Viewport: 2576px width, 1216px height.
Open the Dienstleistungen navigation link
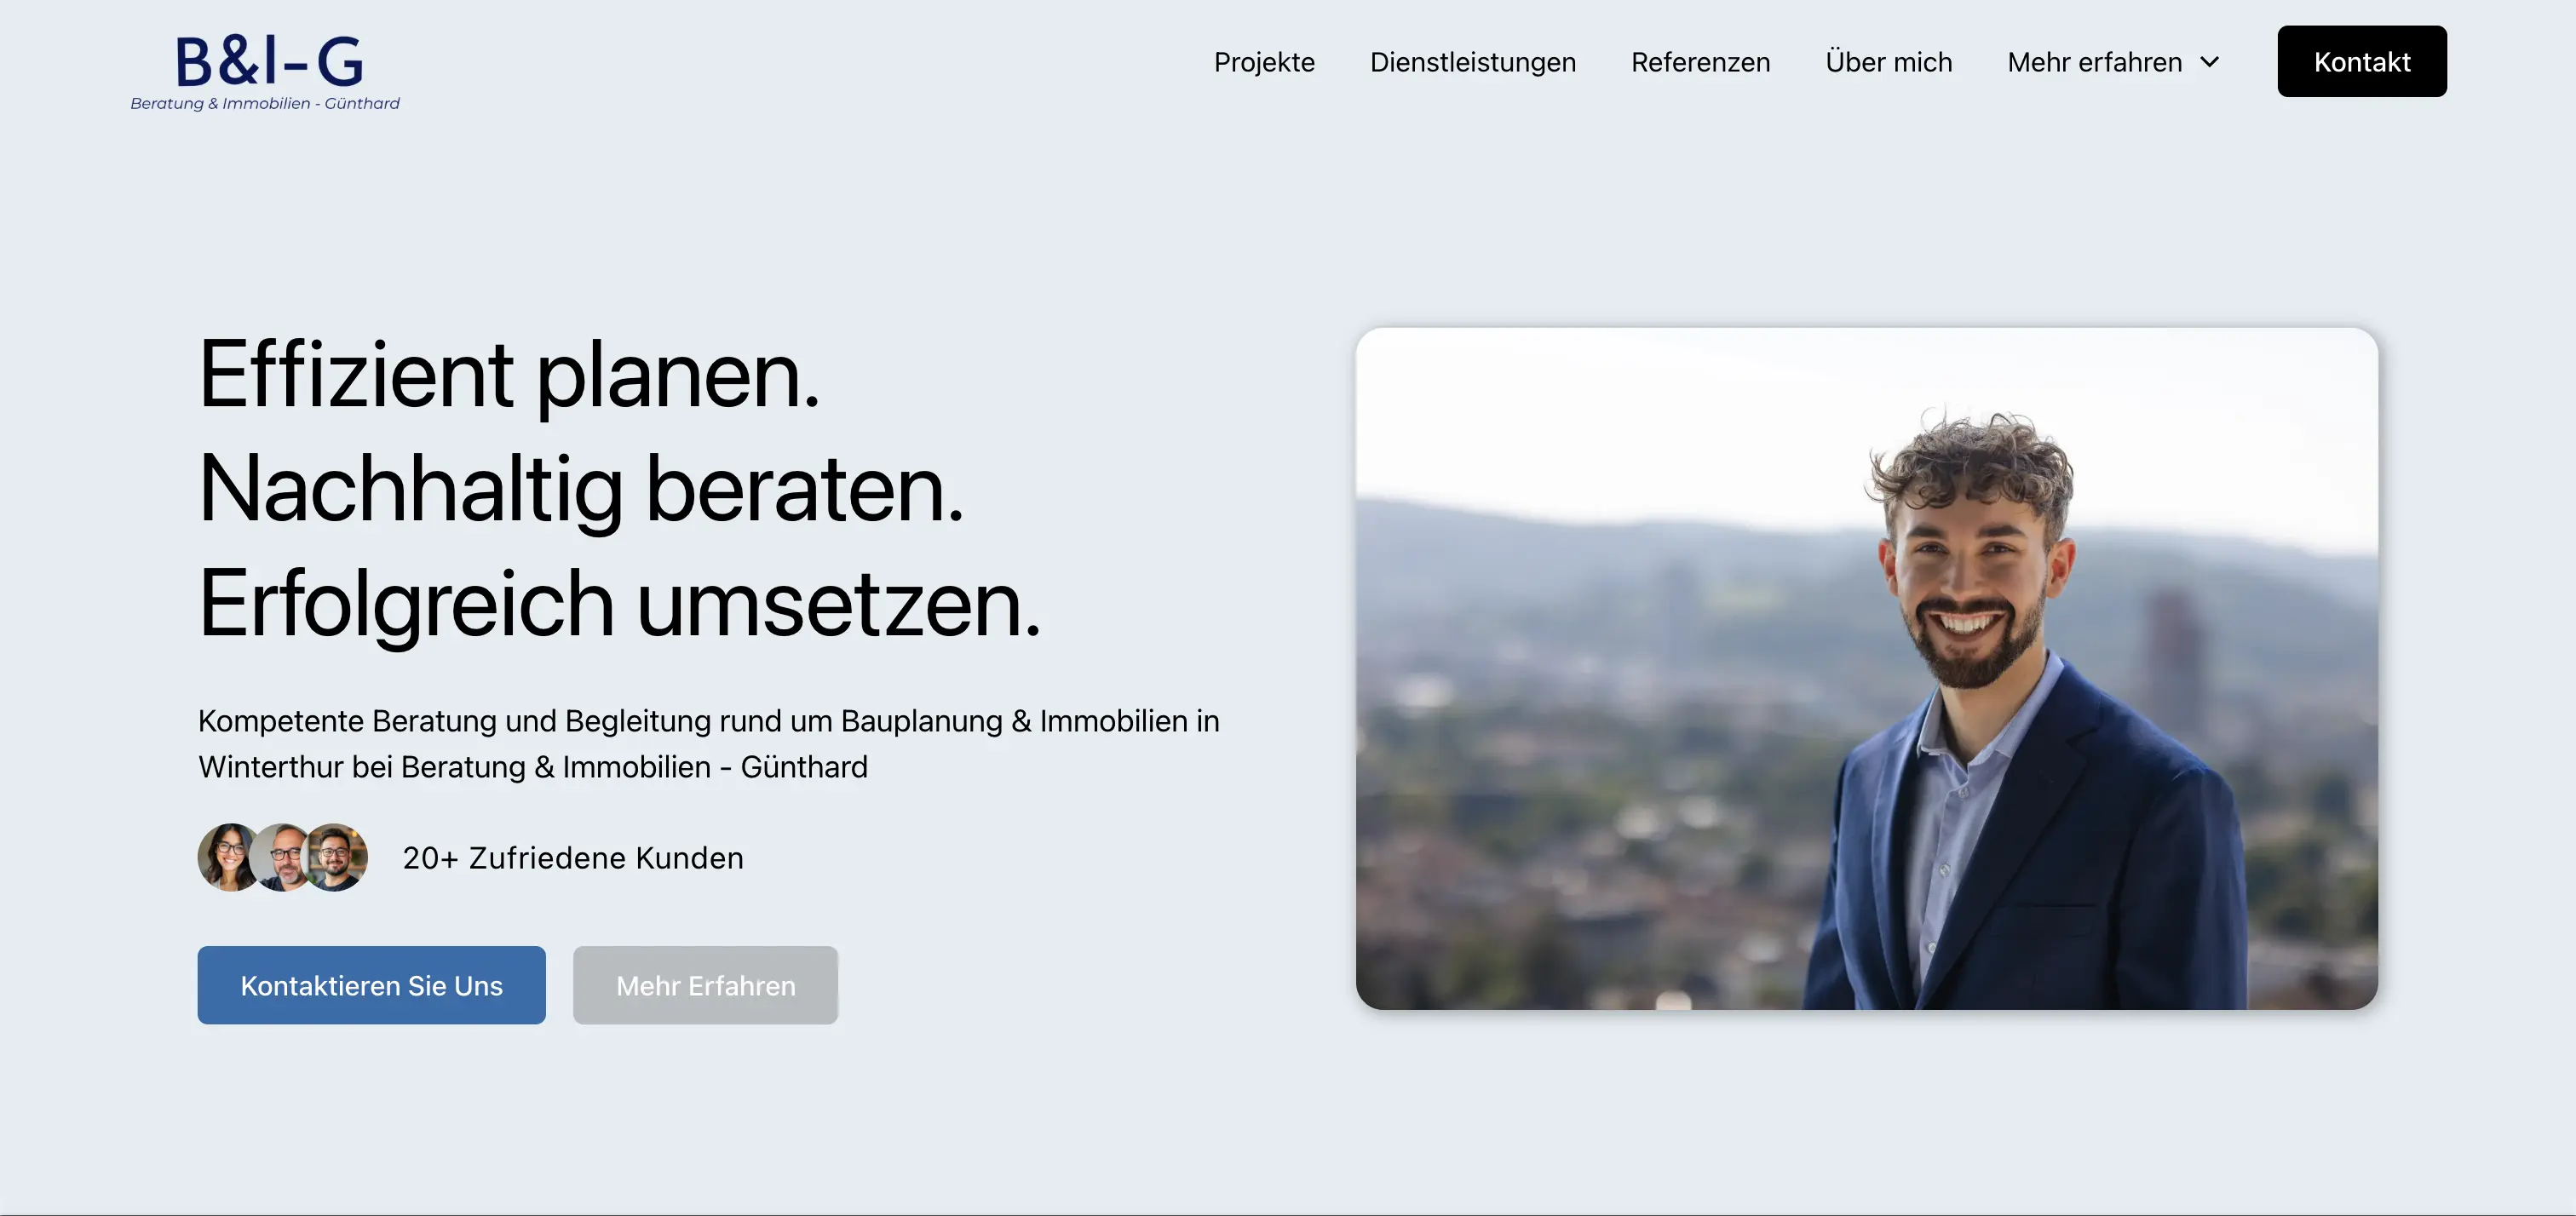(x=1472, y=62)
